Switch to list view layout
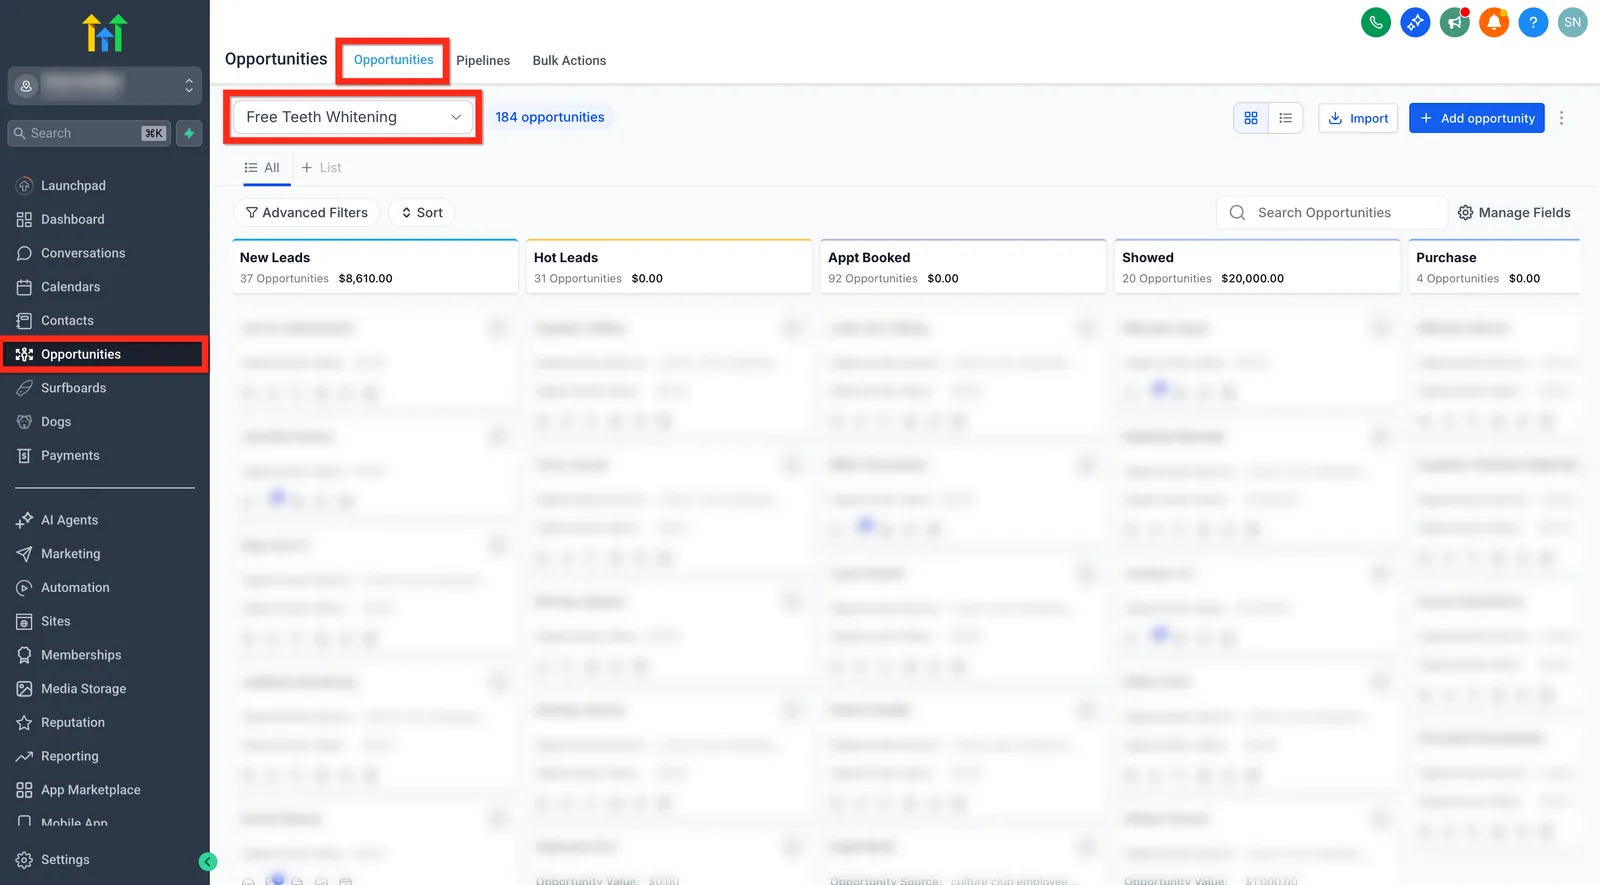 coord(1285,118)
